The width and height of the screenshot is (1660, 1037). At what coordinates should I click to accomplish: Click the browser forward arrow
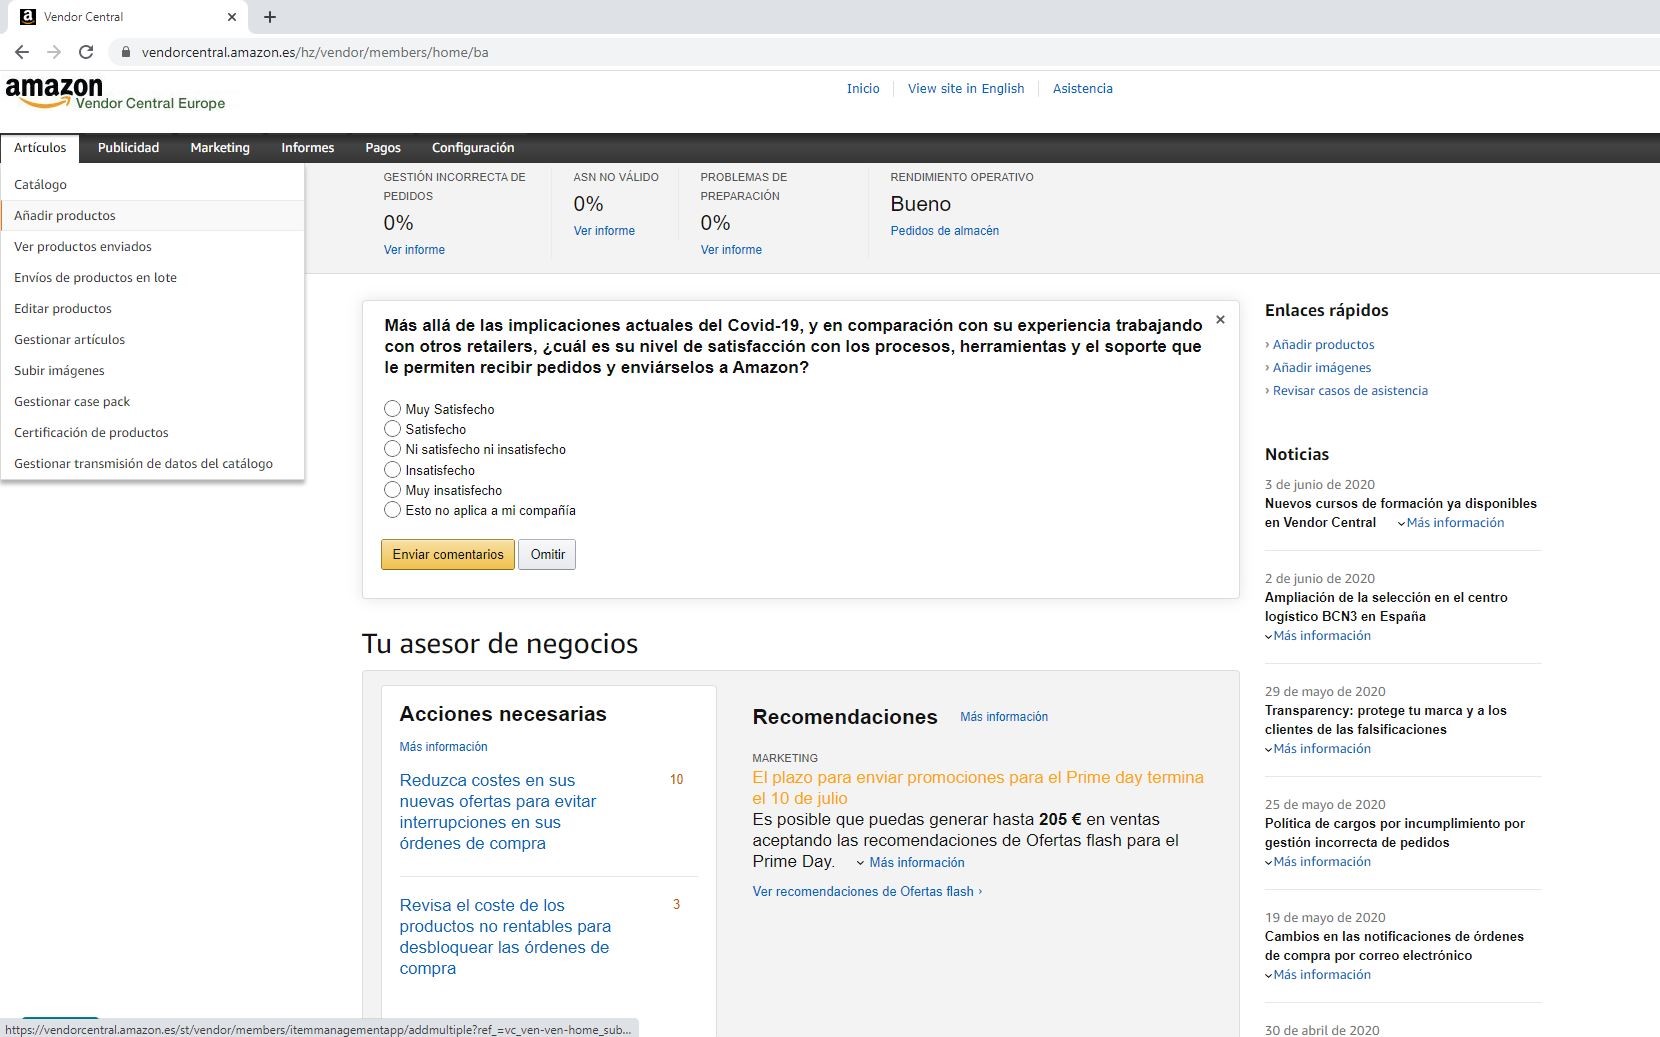[x=54, y=52]
